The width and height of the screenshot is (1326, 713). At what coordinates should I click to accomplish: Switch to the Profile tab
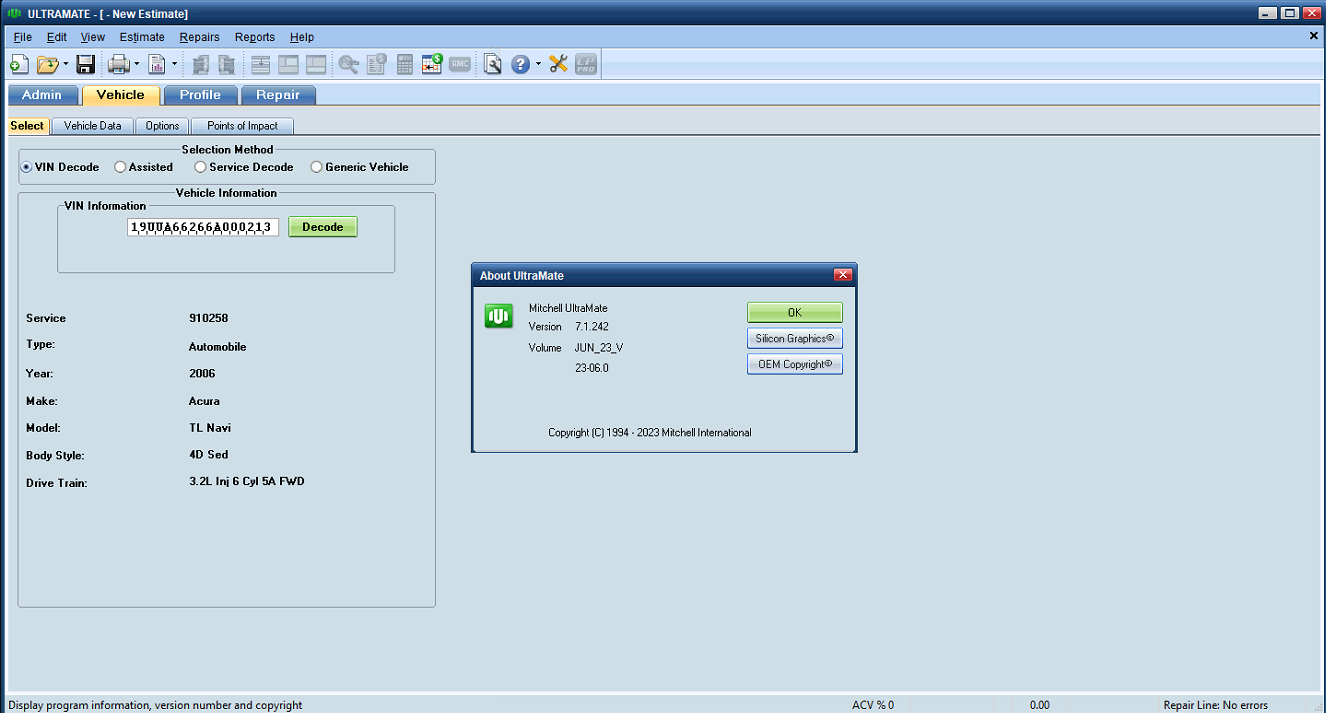[x=200, y=94]
